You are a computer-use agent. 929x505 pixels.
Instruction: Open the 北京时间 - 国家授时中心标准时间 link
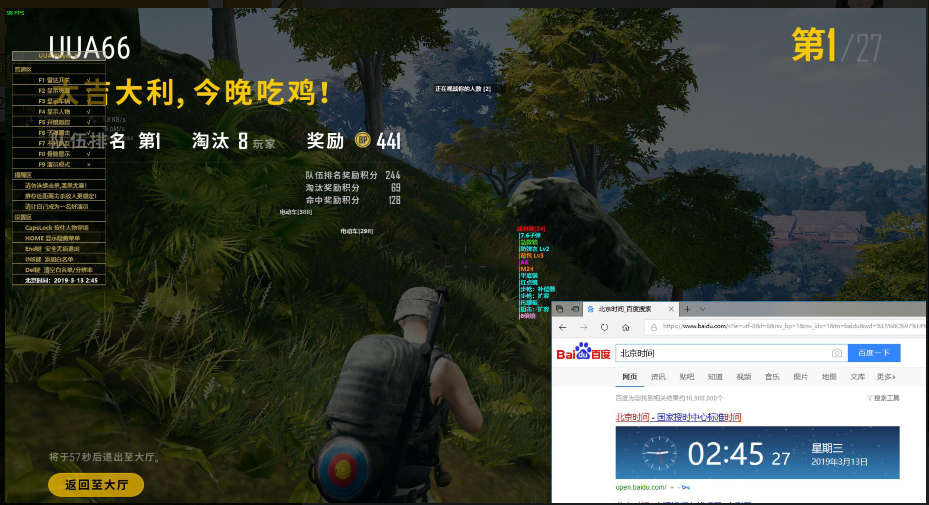pos(678,417)
